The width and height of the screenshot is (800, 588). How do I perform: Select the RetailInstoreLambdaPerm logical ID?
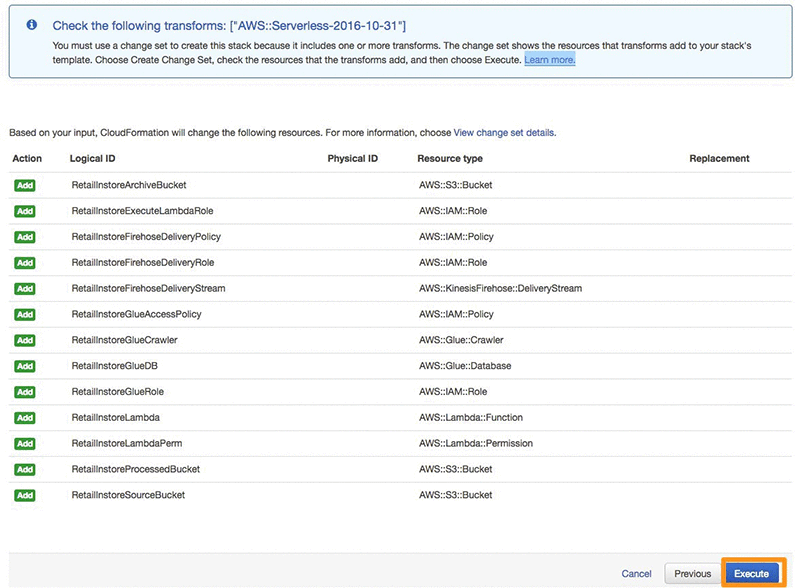click(127, 443)
